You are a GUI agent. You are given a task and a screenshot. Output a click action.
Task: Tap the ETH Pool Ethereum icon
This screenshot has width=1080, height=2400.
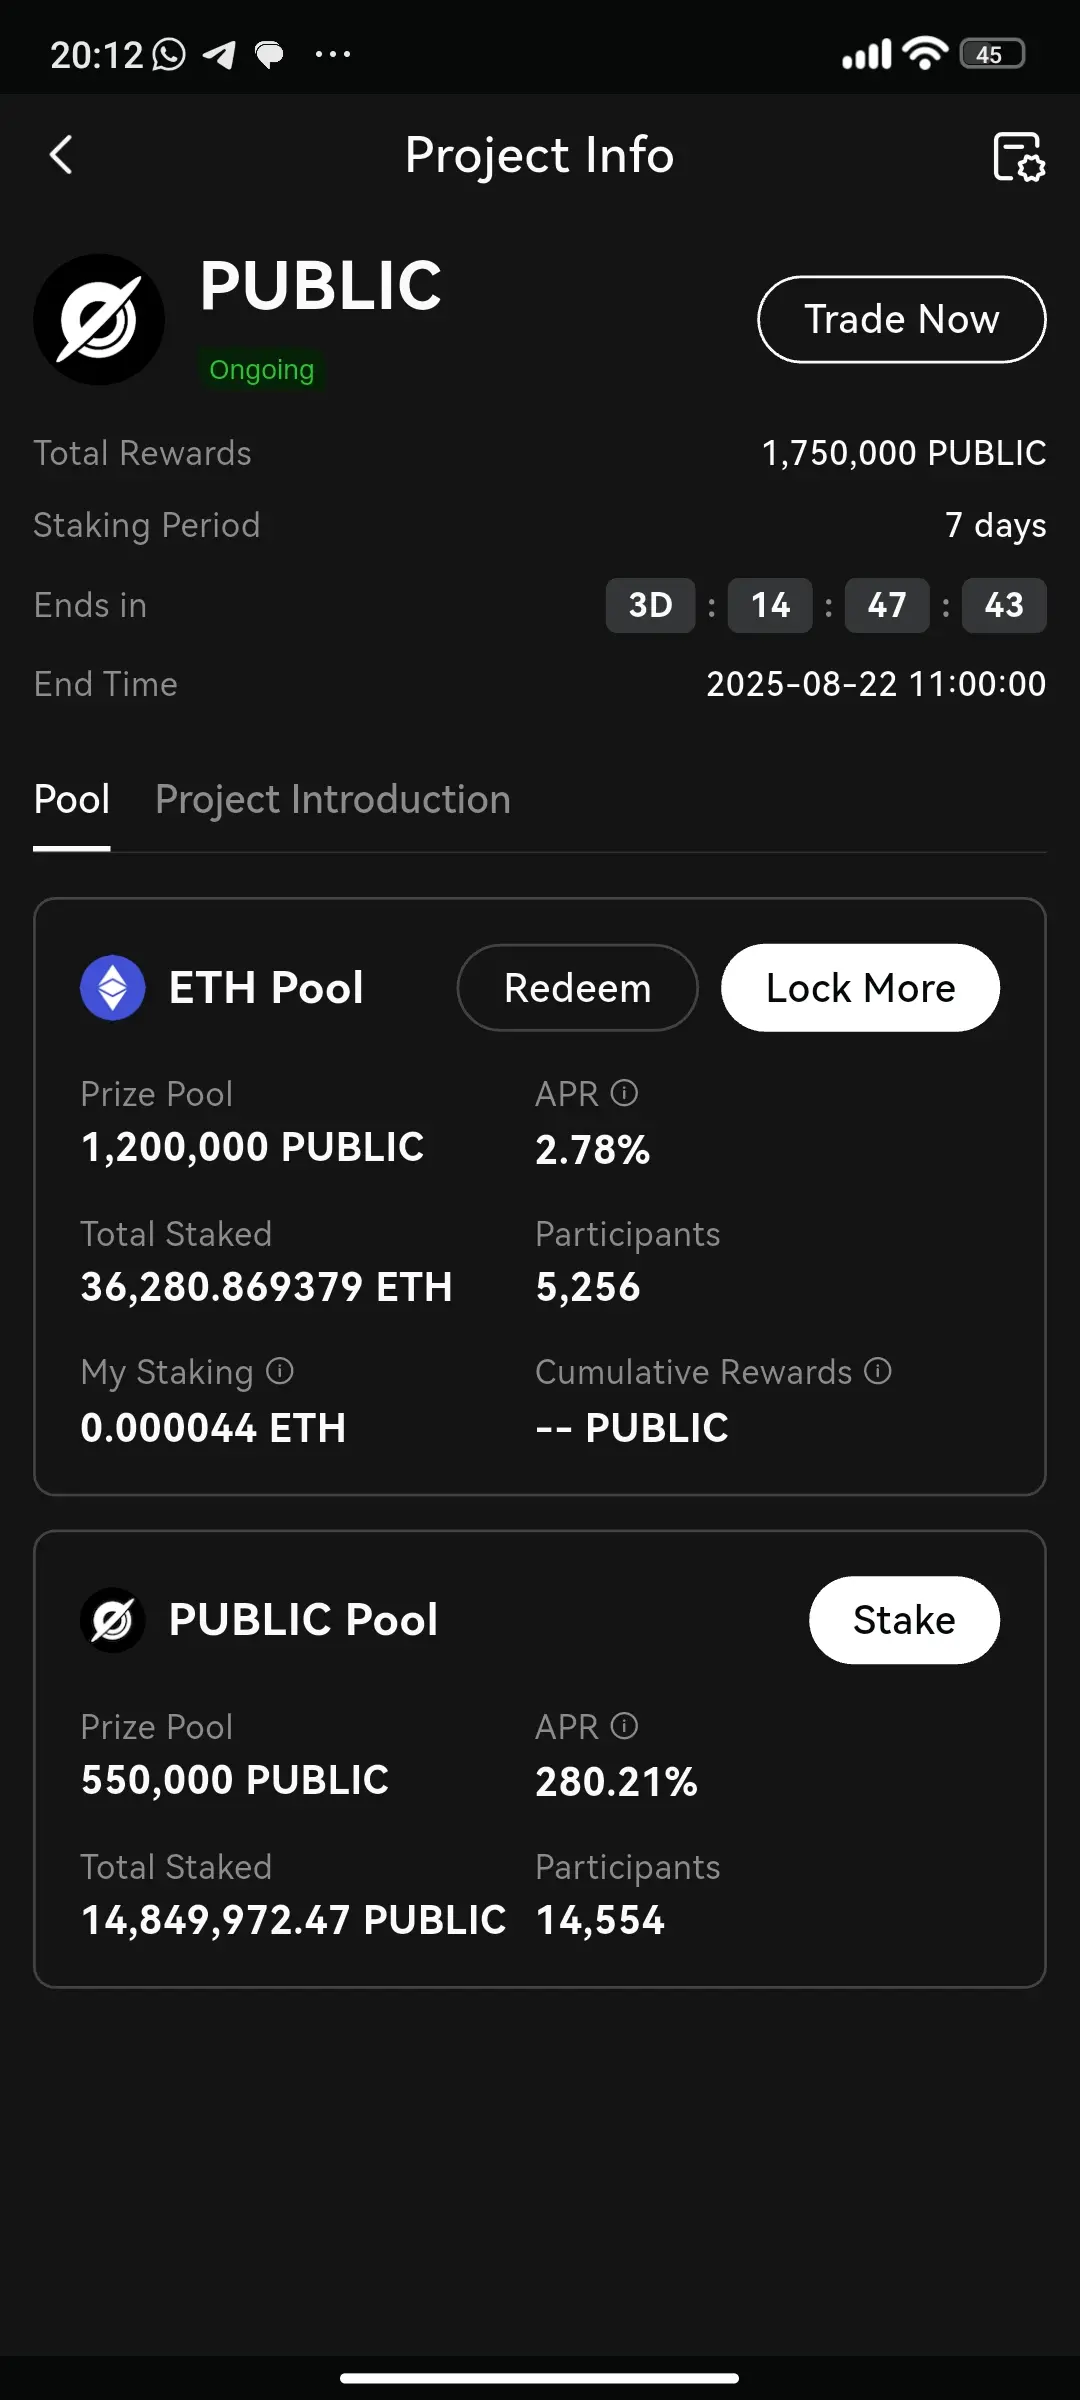click(113, 988)
